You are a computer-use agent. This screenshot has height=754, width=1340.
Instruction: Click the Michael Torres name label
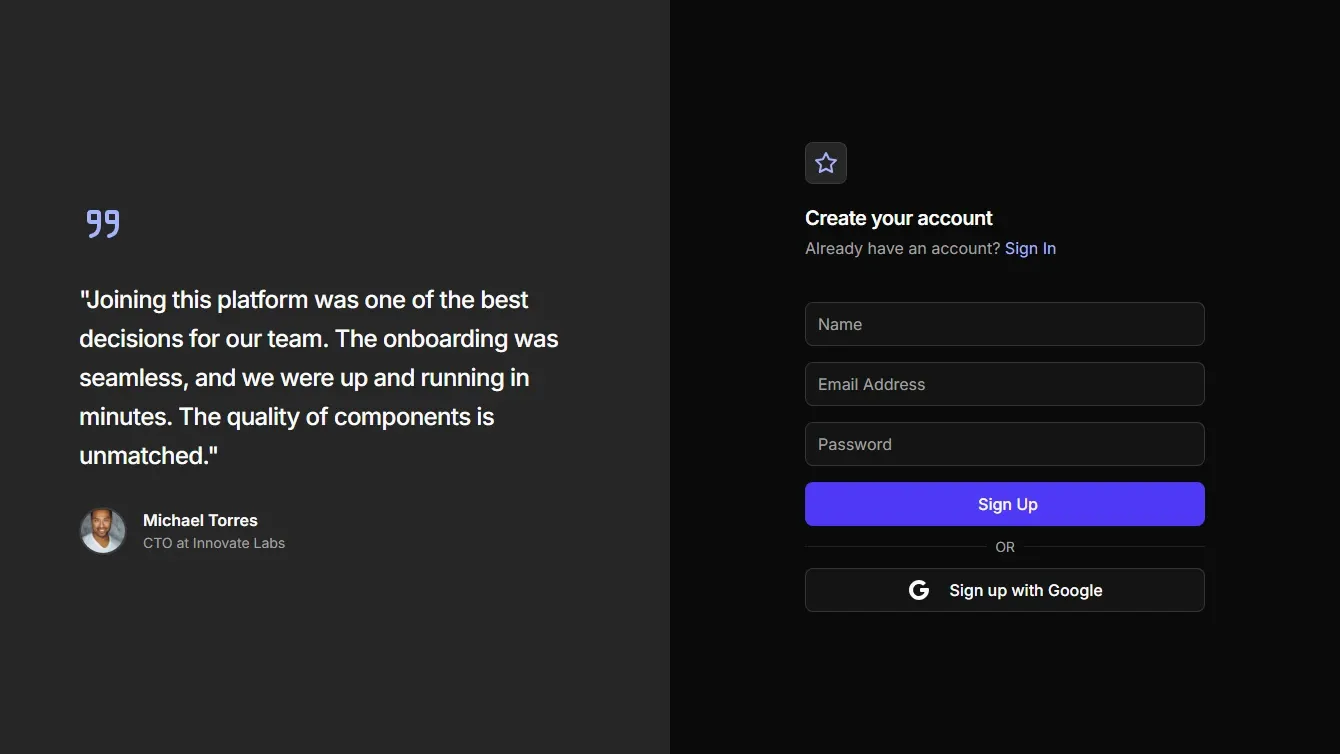click(x=200, y=520)
